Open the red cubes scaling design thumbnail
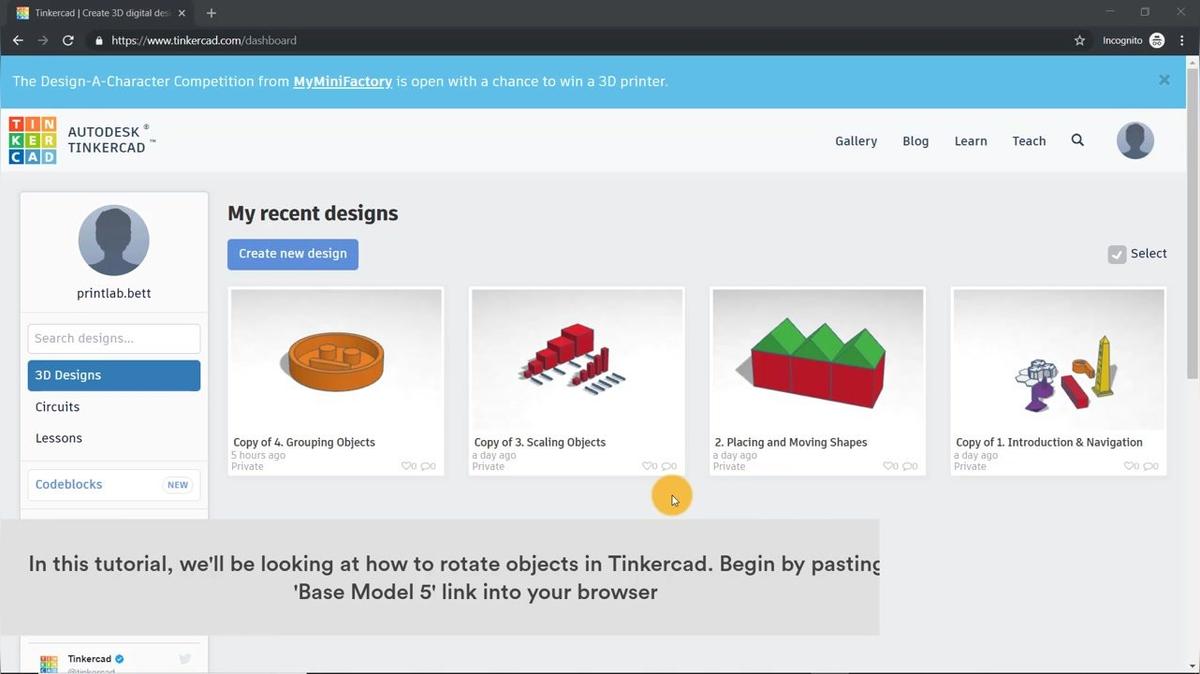Viewport: 1200px width, 674px height. 577,360
